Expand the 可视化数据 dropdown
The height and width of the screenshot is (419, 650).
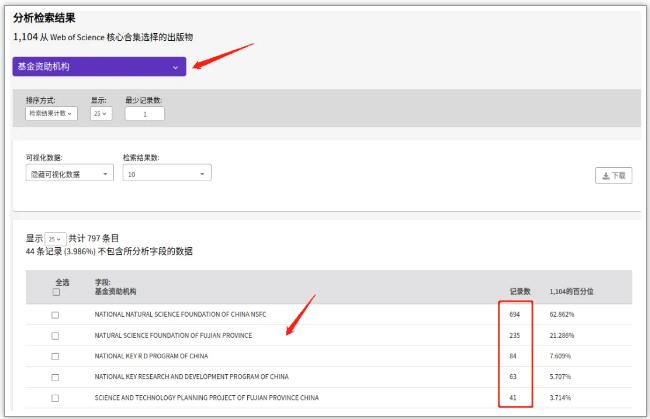[69, 174]
